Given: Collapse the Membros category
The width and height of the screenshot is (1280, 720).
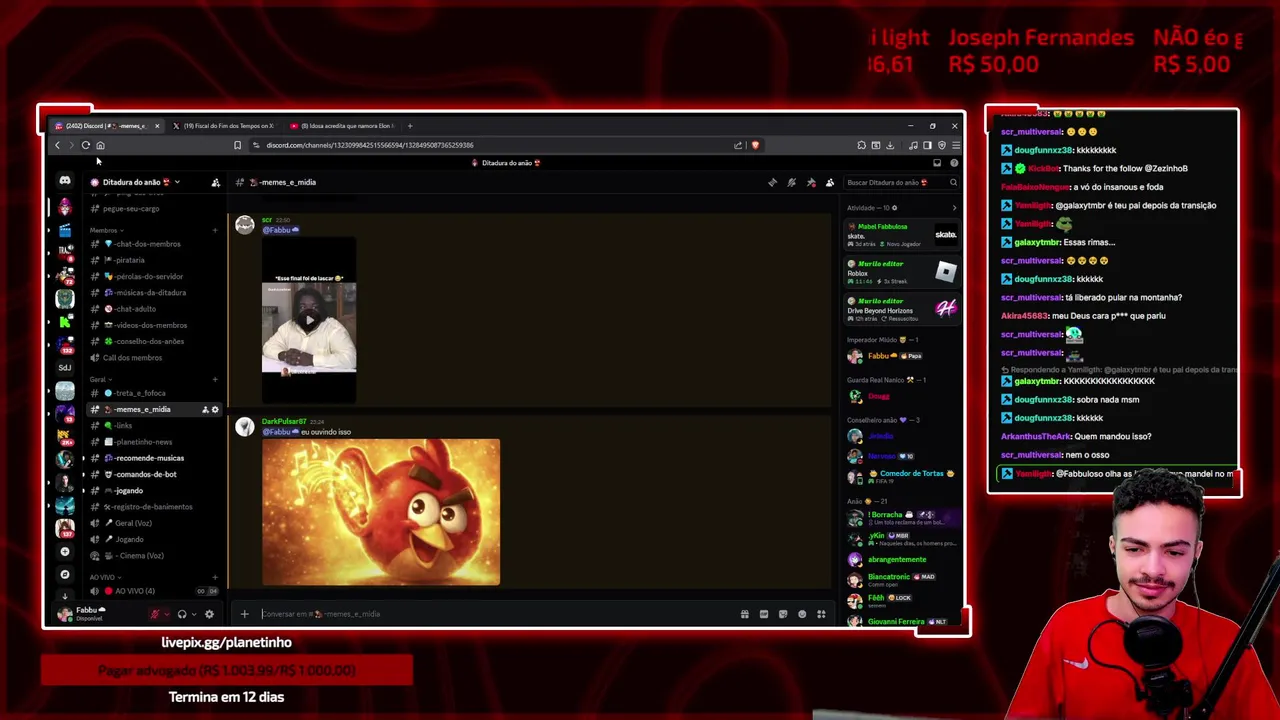Looking at the screenshot, I should (x=105, y=230).
